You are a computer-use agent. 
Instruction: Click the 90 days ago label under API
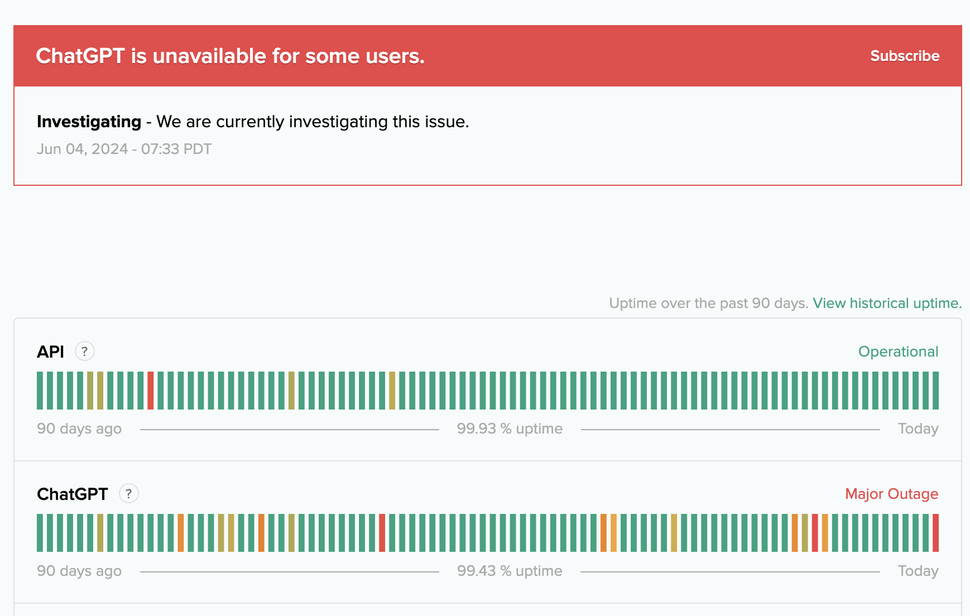78,428
